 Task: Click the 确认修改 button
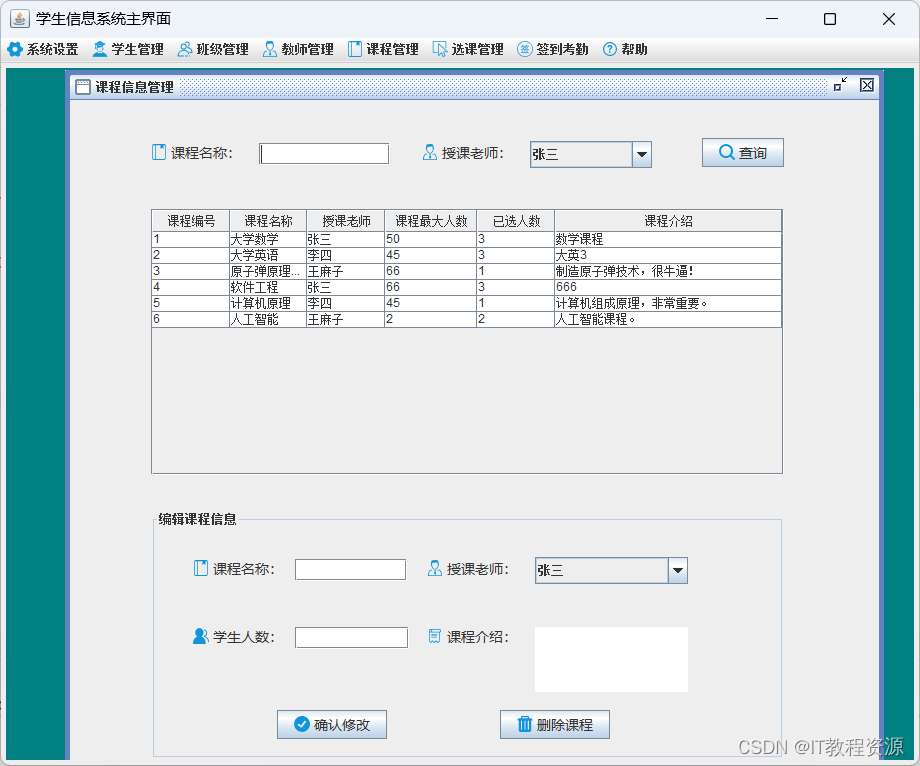(332, 724)
